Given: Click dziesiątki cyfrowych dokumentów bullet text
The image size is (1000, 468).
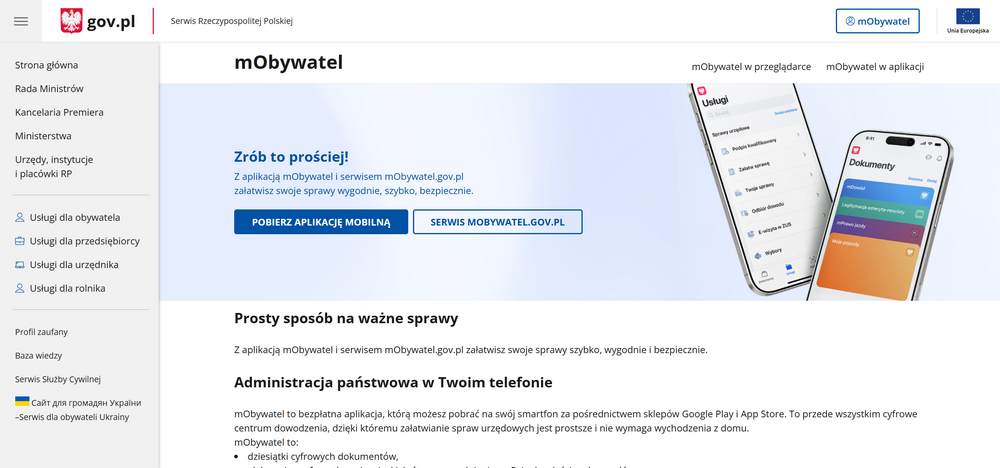Looking at the screenshot, I should click(x=323, y=456).
